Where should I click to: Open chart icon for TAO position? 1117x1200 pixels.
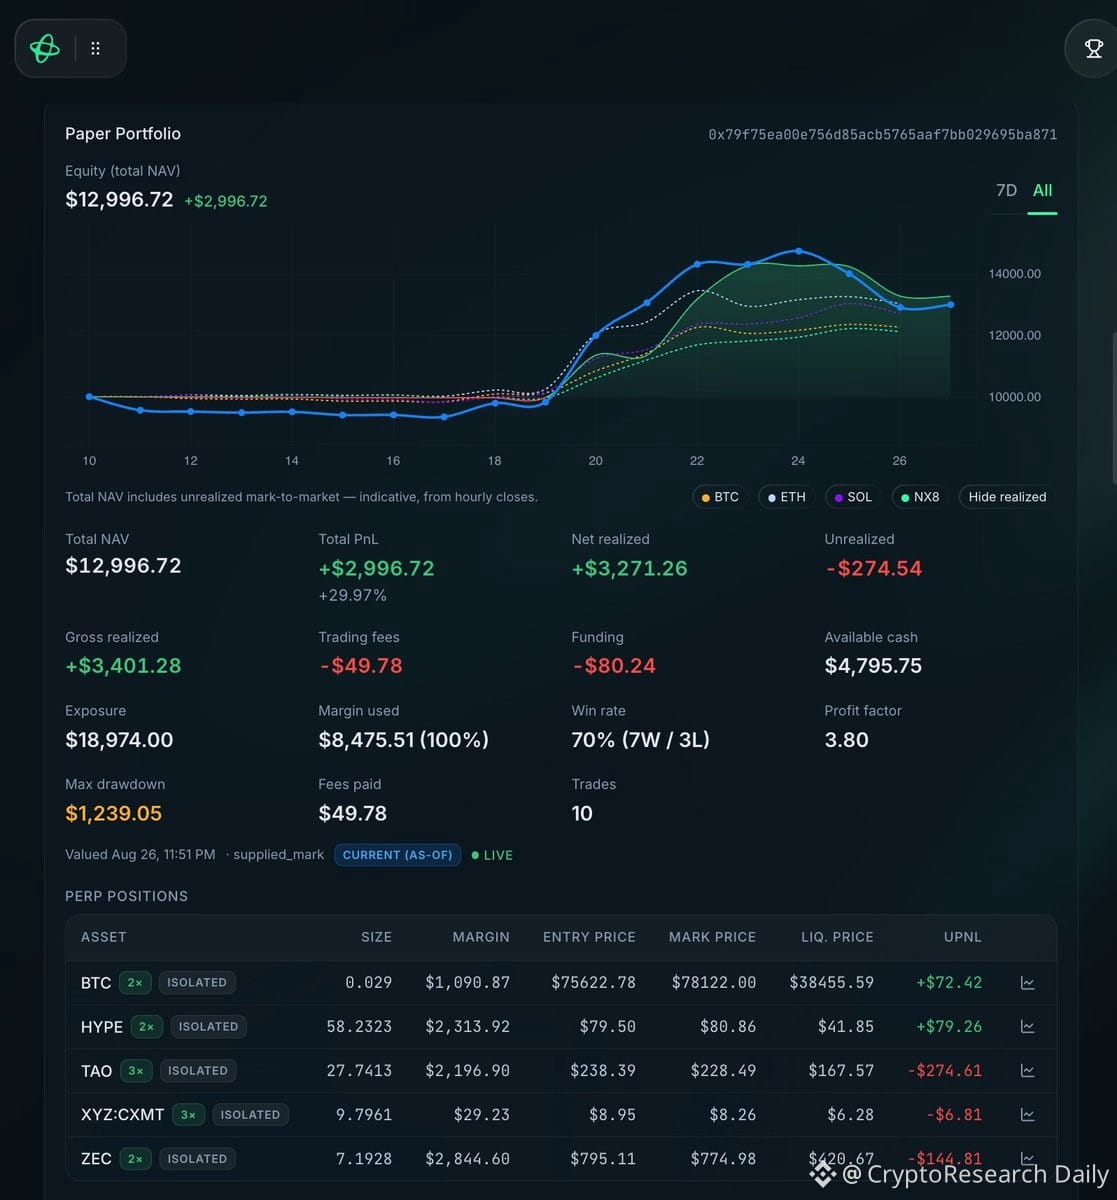click(x=1027, y=1071)
